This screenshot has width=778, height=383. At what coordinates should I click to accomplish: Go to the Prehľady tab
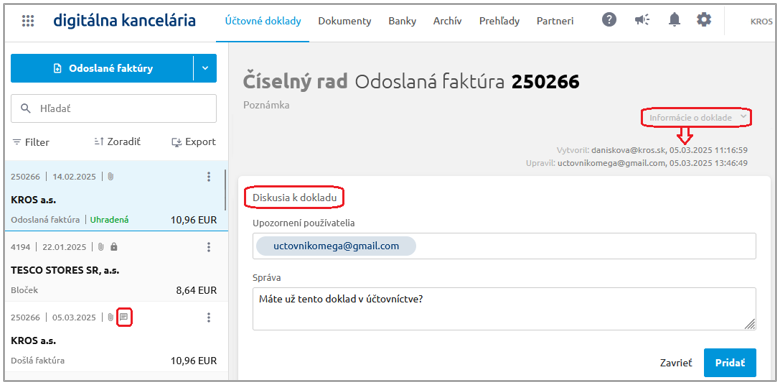pos(499,21)
